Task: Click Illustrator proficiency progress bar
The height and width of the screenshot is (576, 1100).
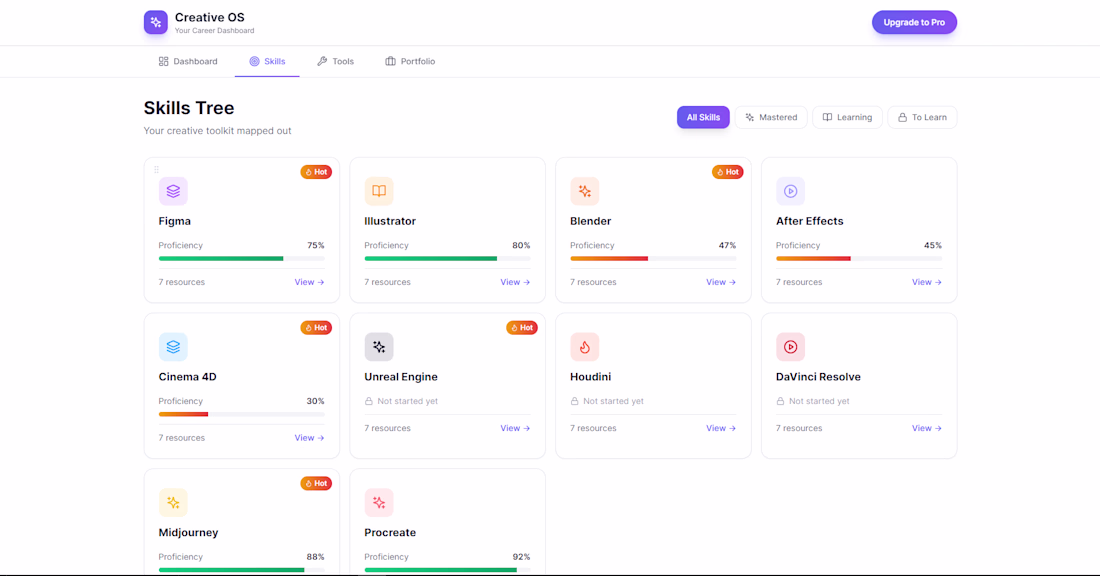Action: 447,258
